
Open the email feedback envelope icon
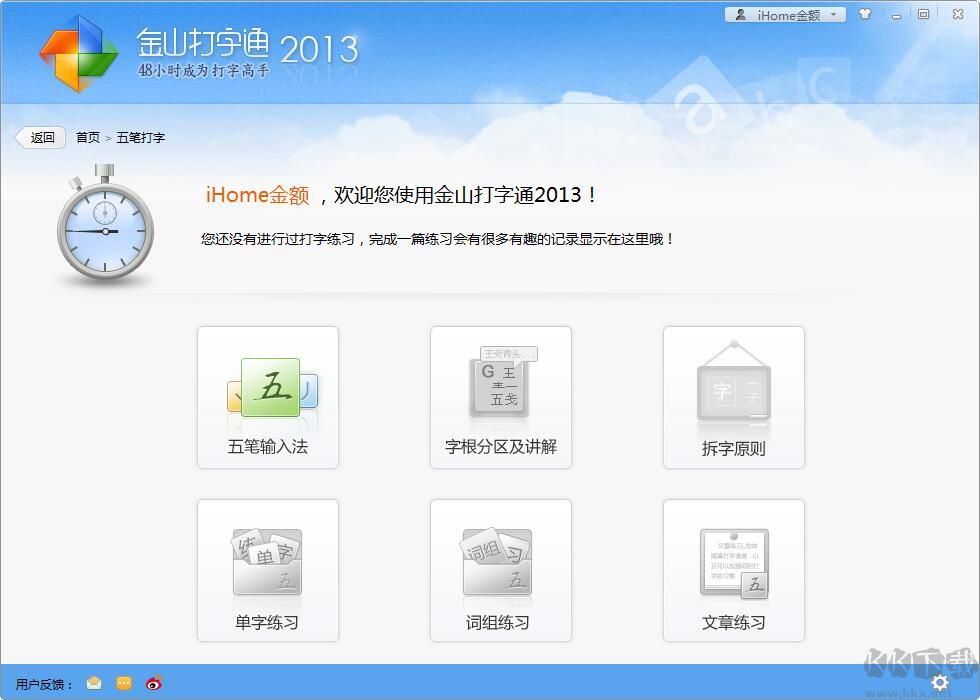point(94,683)
